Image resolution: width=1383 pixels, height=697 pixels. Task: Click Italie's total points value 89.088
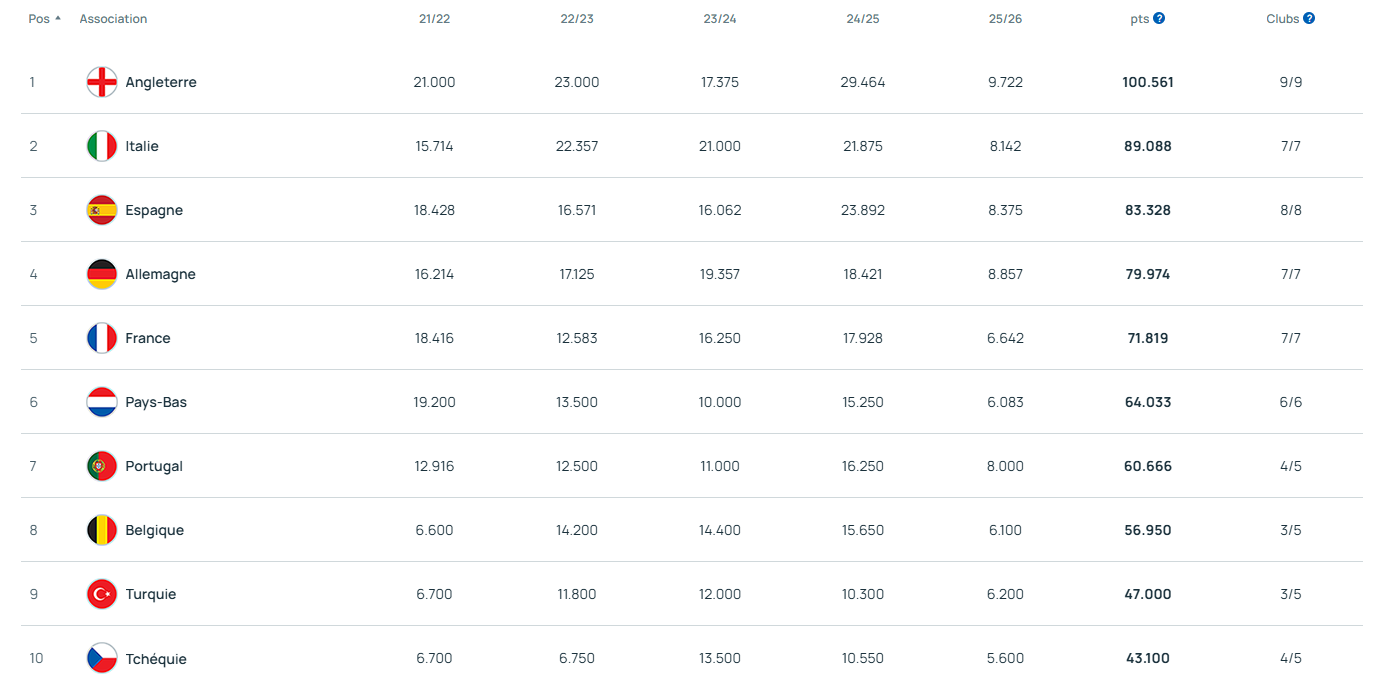(x=1147, y=146)
